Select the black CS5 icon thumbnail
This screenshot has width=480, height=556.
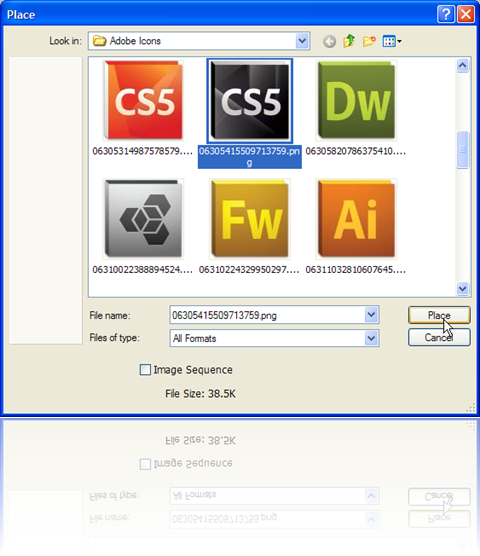(250, 101)
